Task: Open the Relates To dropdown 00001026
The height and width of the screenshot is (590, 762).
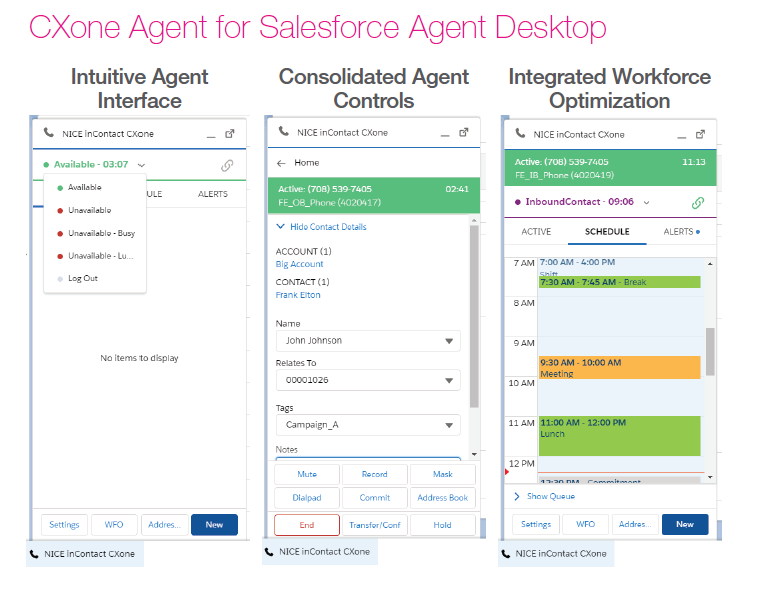Action: (368, 380)
